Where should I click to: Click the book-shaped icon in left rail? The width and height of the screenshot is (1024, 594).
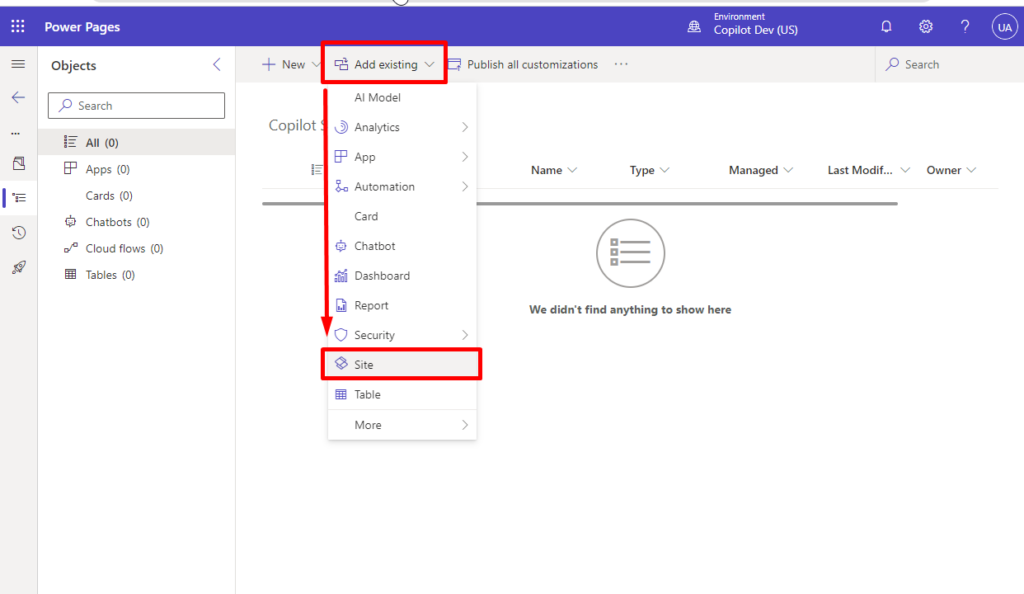pyautogui.click(x=19, y=163)
